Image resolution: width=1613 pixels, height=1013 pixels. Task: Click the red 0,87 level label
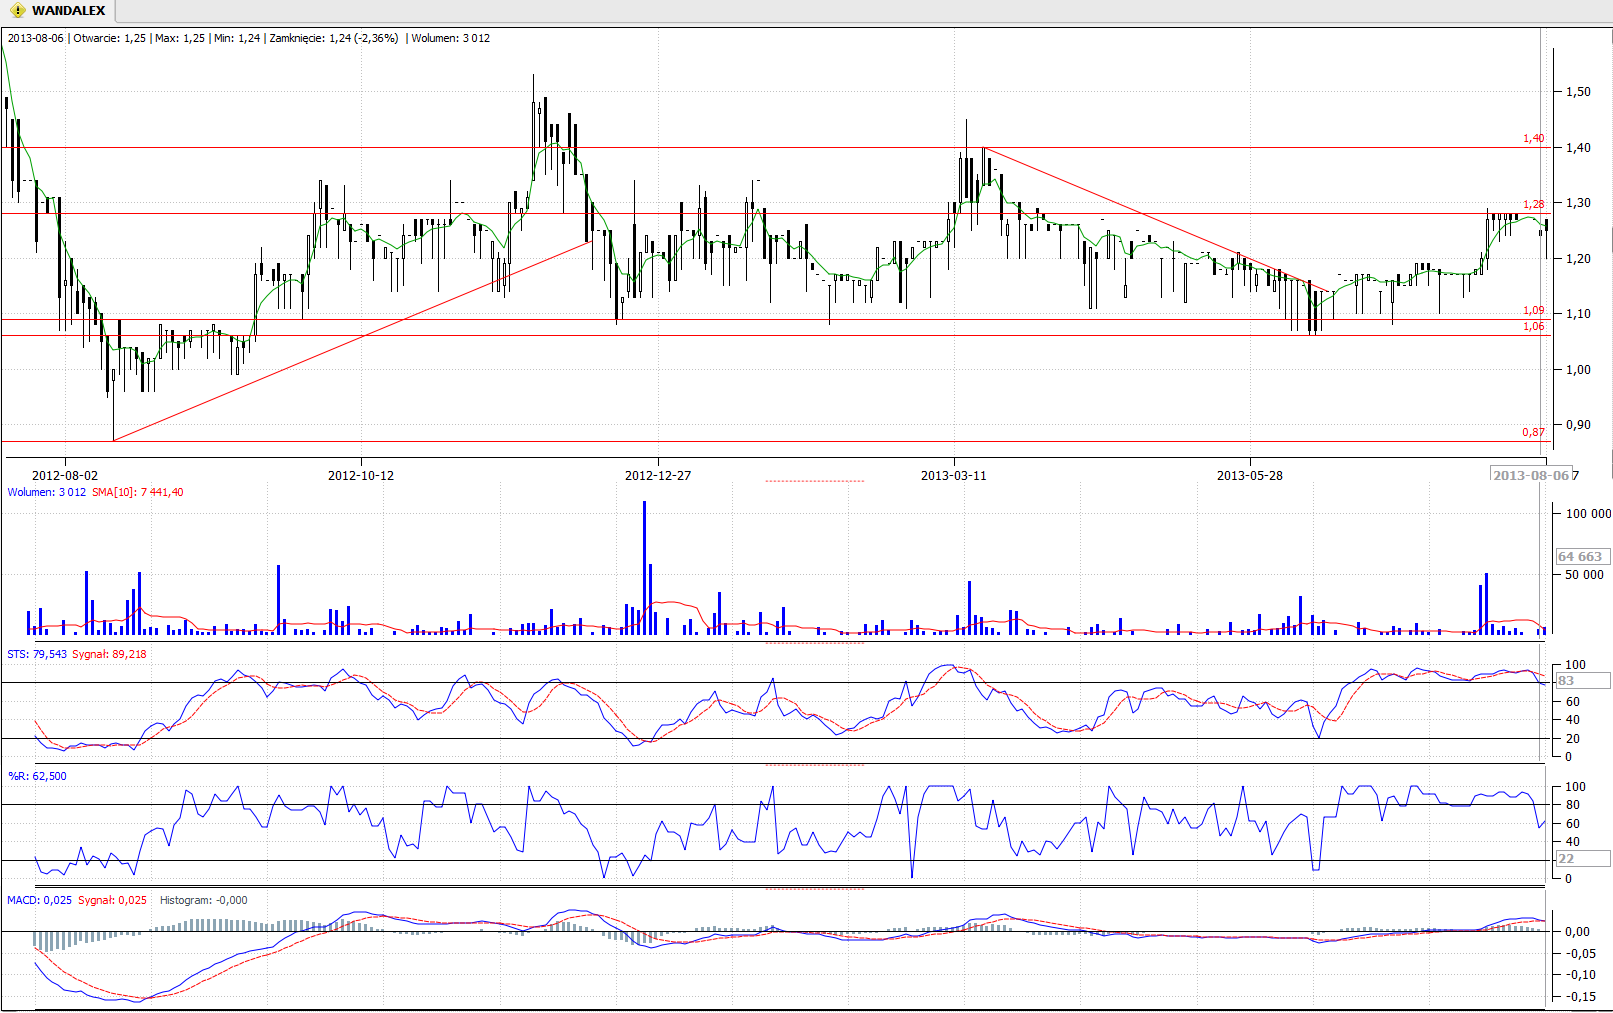coord(1533,432)
